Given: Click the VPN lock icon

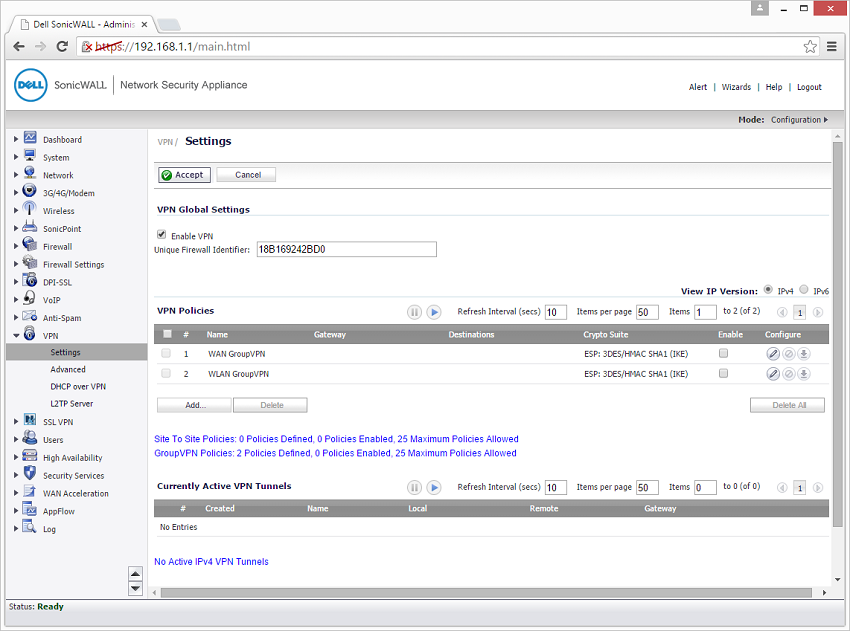Looking at the screenshot, I should point(30,334).
